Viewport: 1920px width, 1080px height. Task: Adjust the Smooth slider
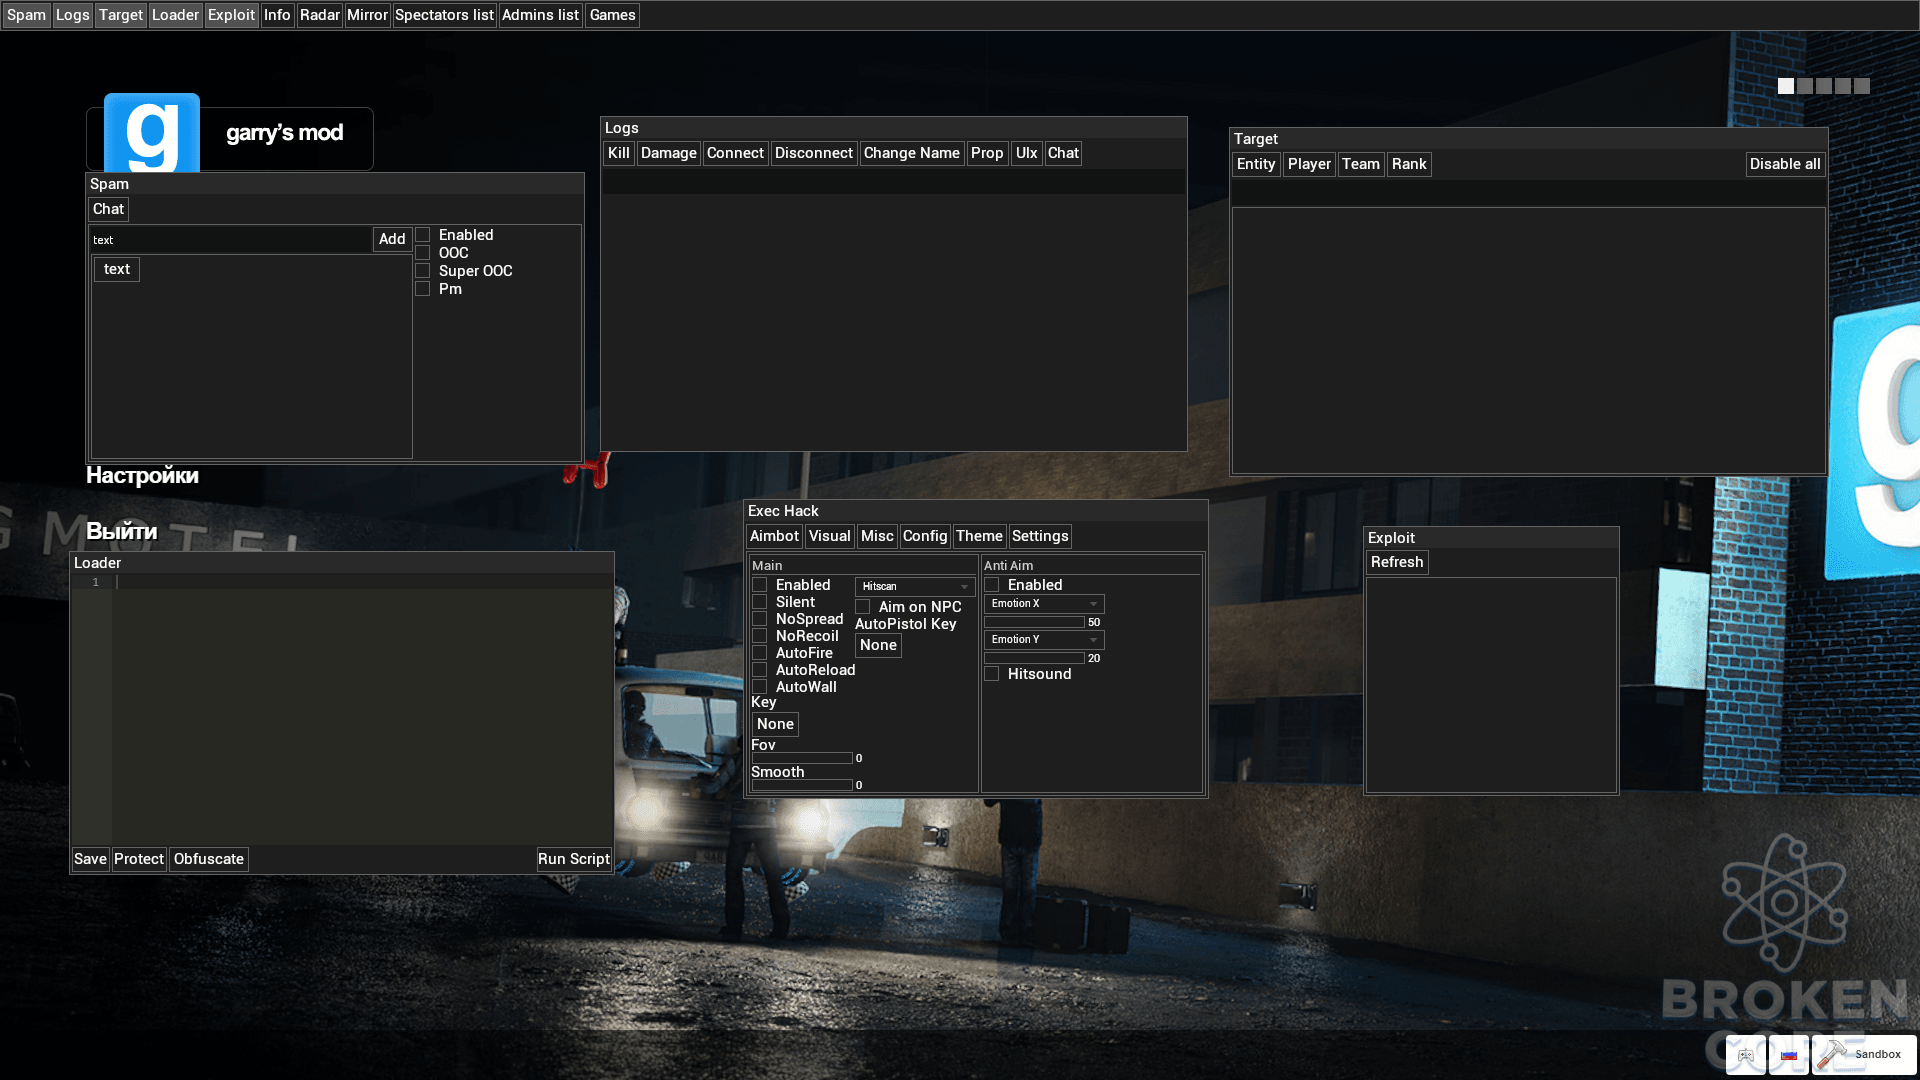802,785
